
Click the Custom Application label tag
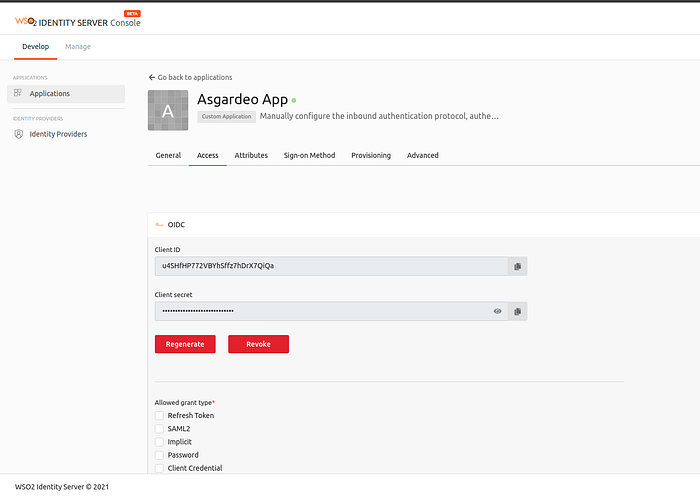226,116
